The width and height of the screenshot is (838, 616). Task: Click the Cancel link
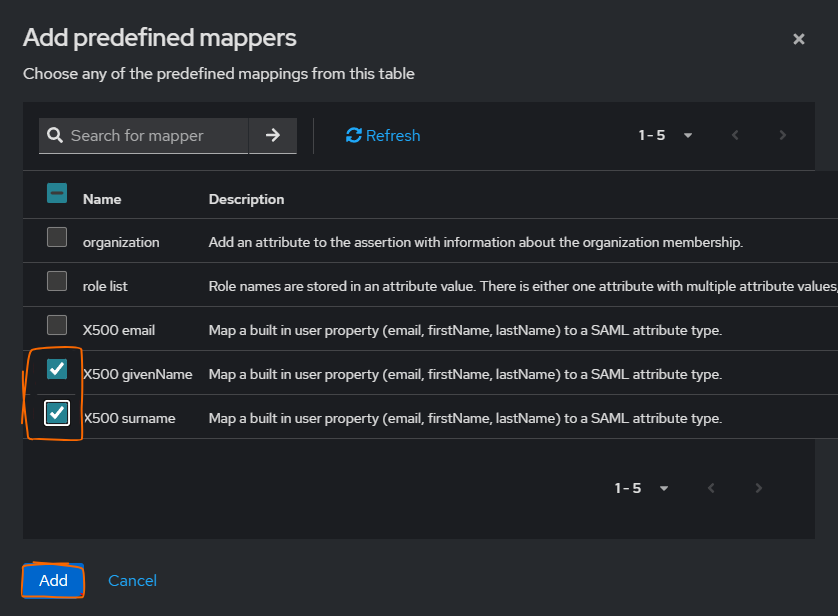tap(132, 580)
